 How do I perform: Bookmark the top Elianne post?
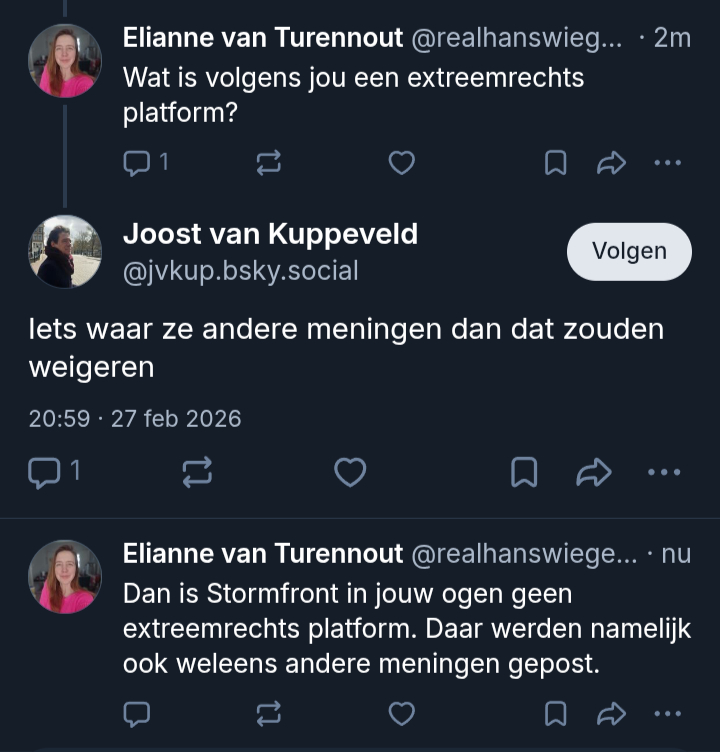tap(555, 163)
